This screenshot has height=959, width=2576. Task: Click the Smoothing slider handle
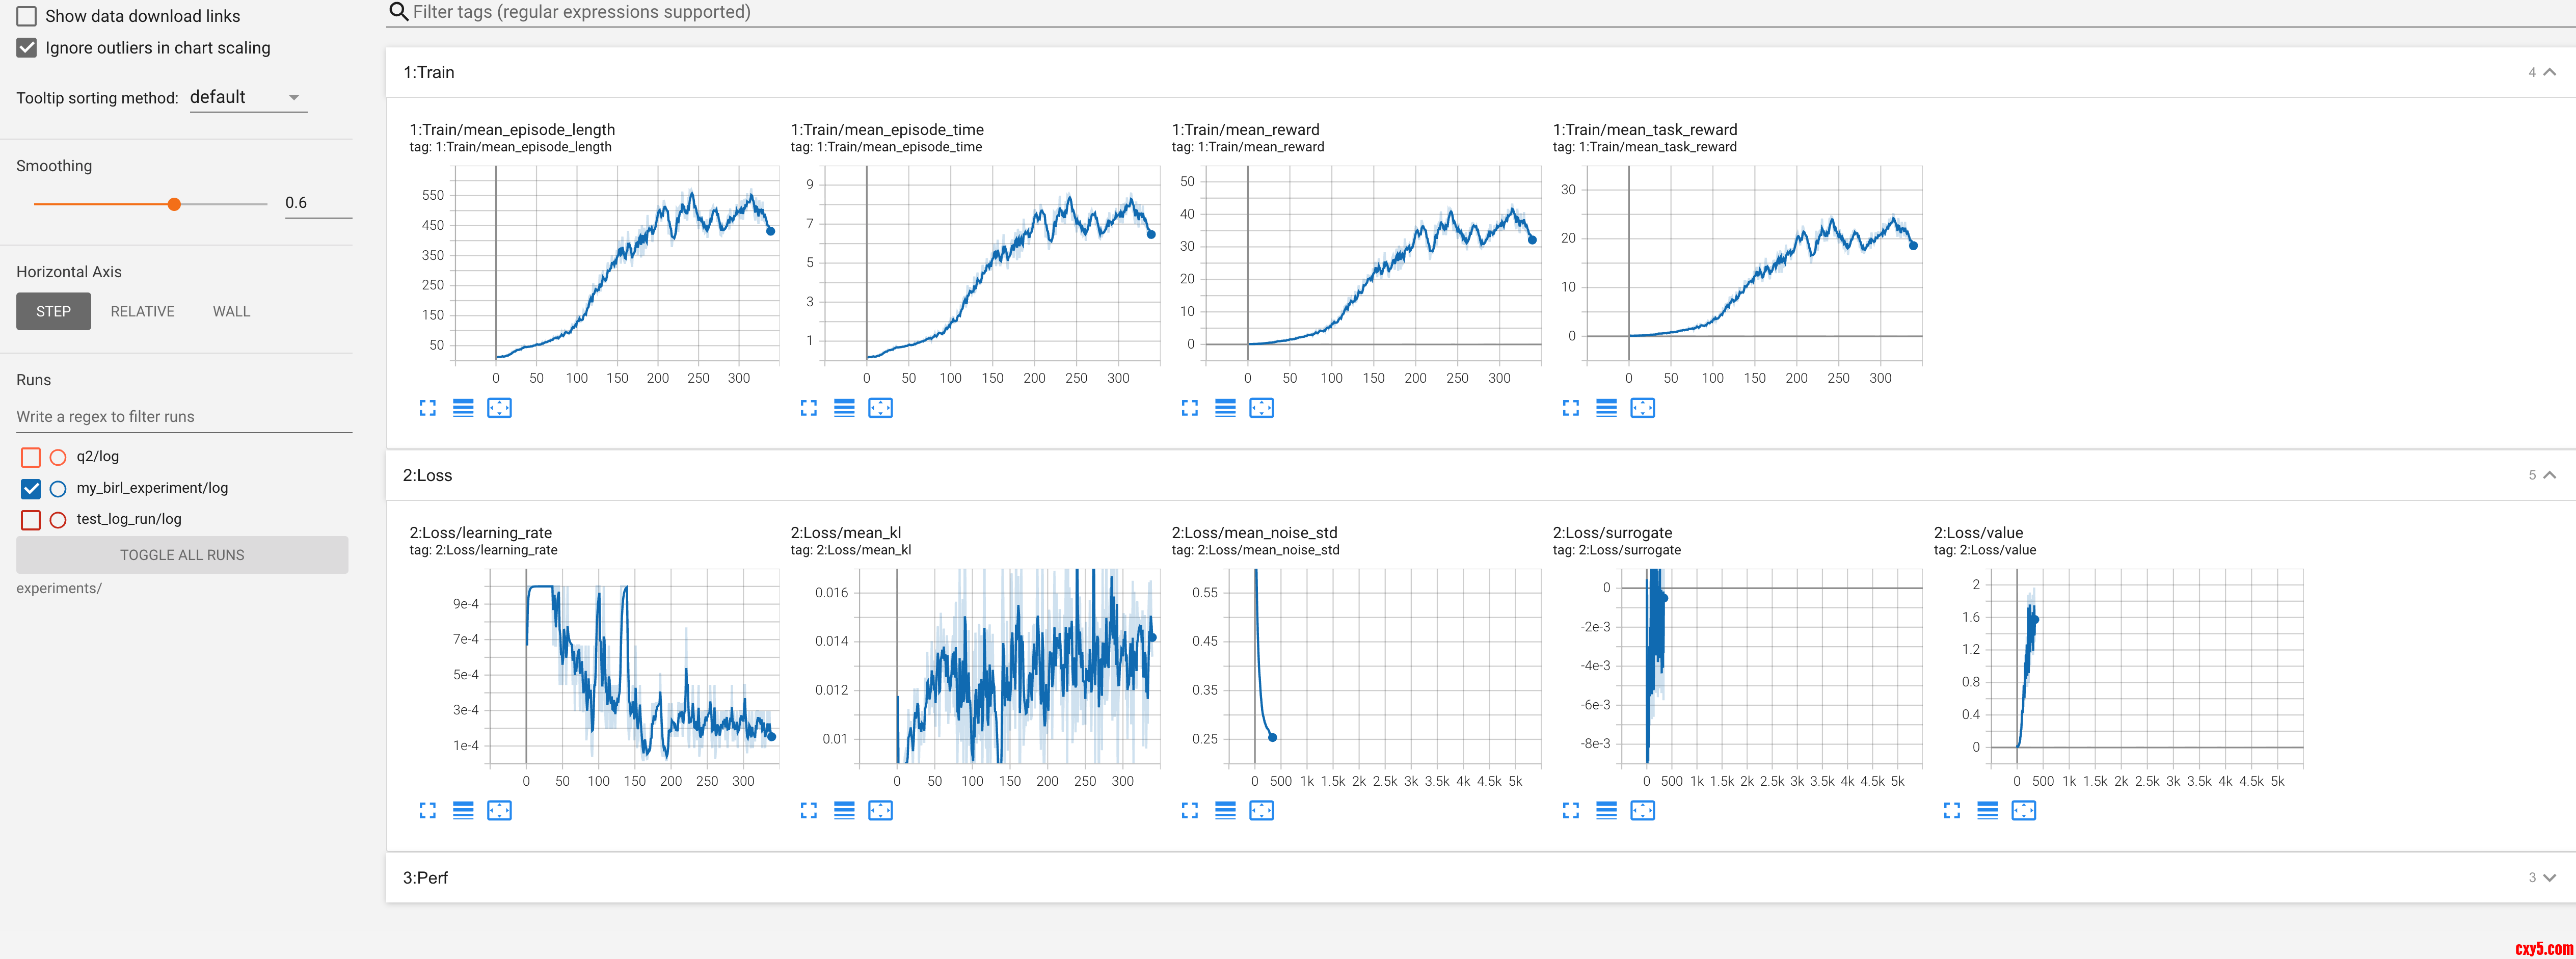coord(174,204)
